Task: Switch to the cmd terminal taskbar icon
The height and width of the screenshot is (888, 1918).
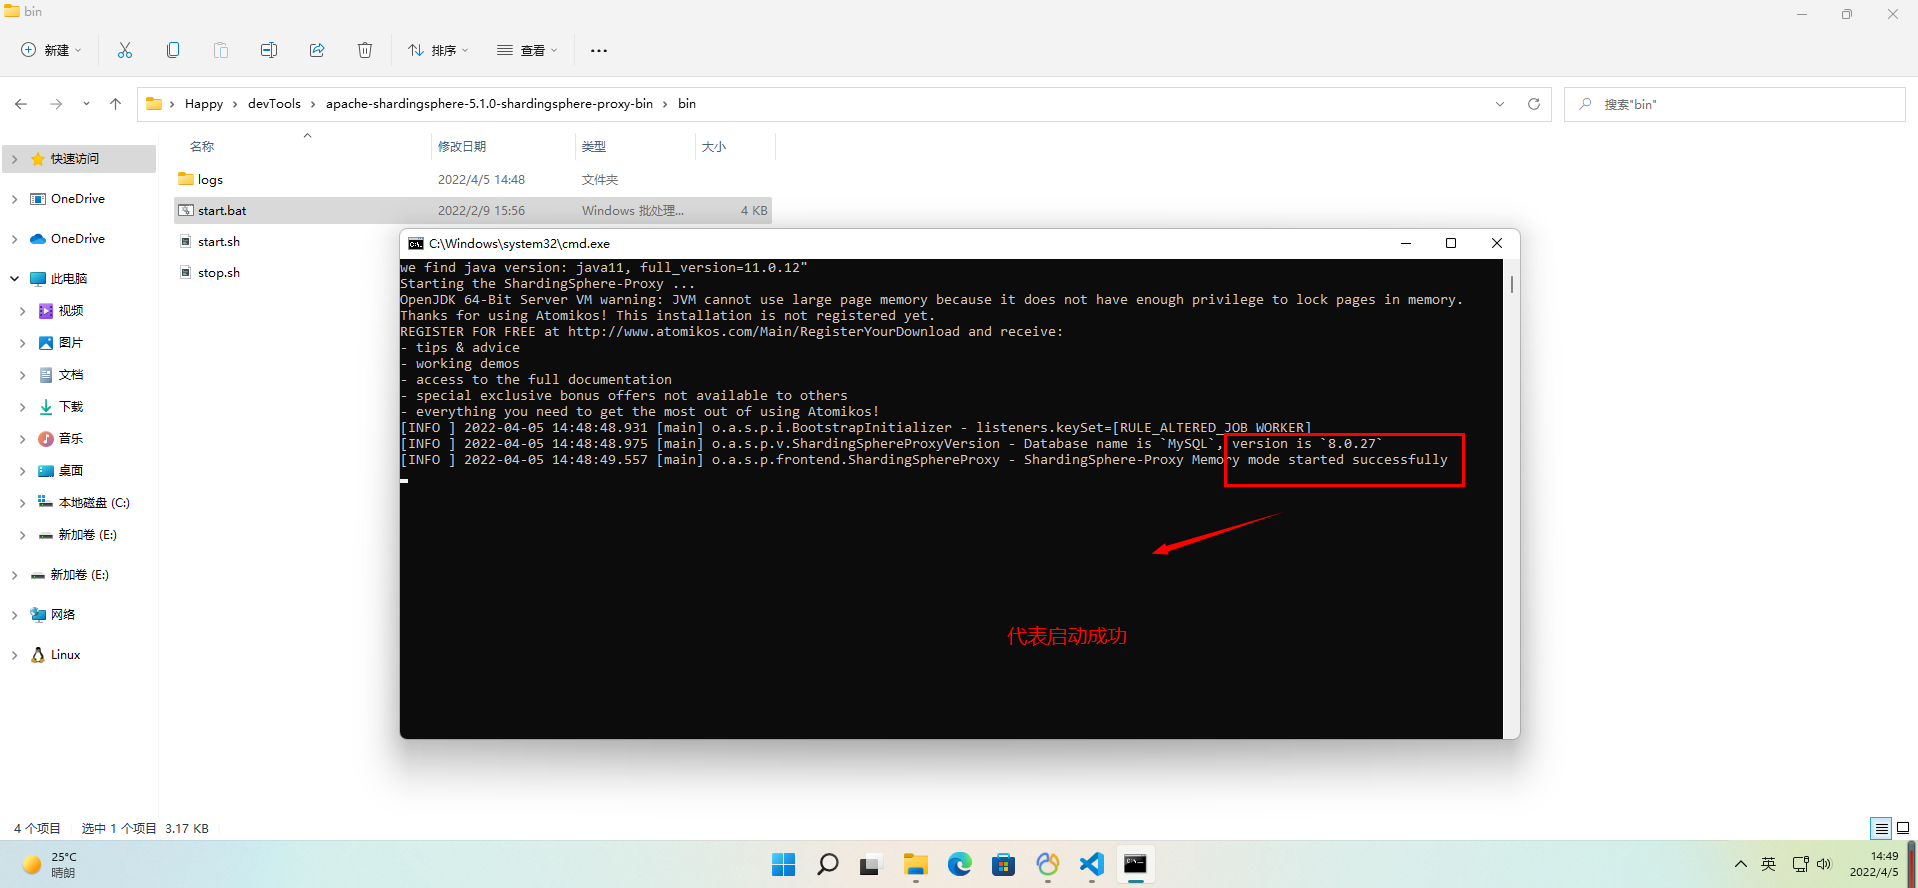Action: (1135, 865)
